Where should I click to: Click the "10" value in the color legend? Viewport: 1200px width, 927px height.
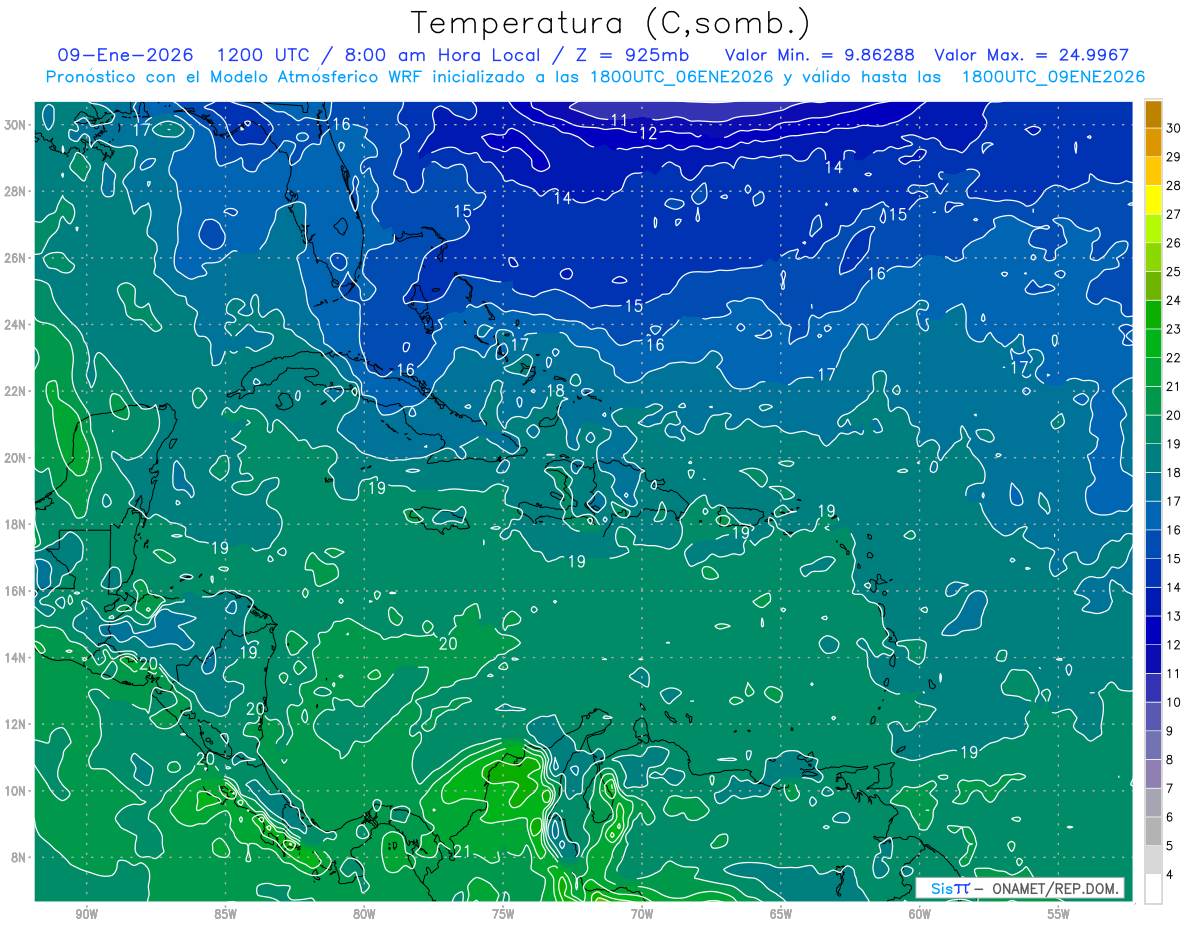[1173, 702]
